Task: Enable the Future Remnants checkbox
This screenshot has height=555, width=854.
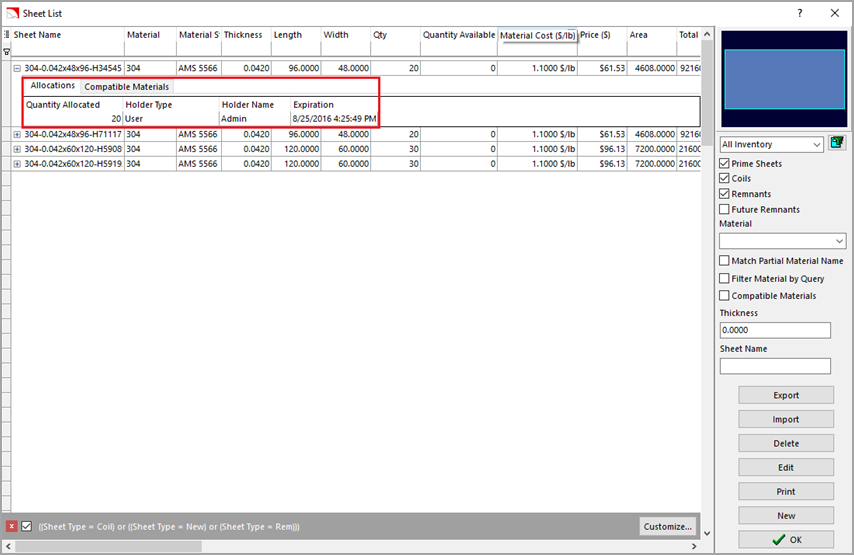Action: point(725,209)
